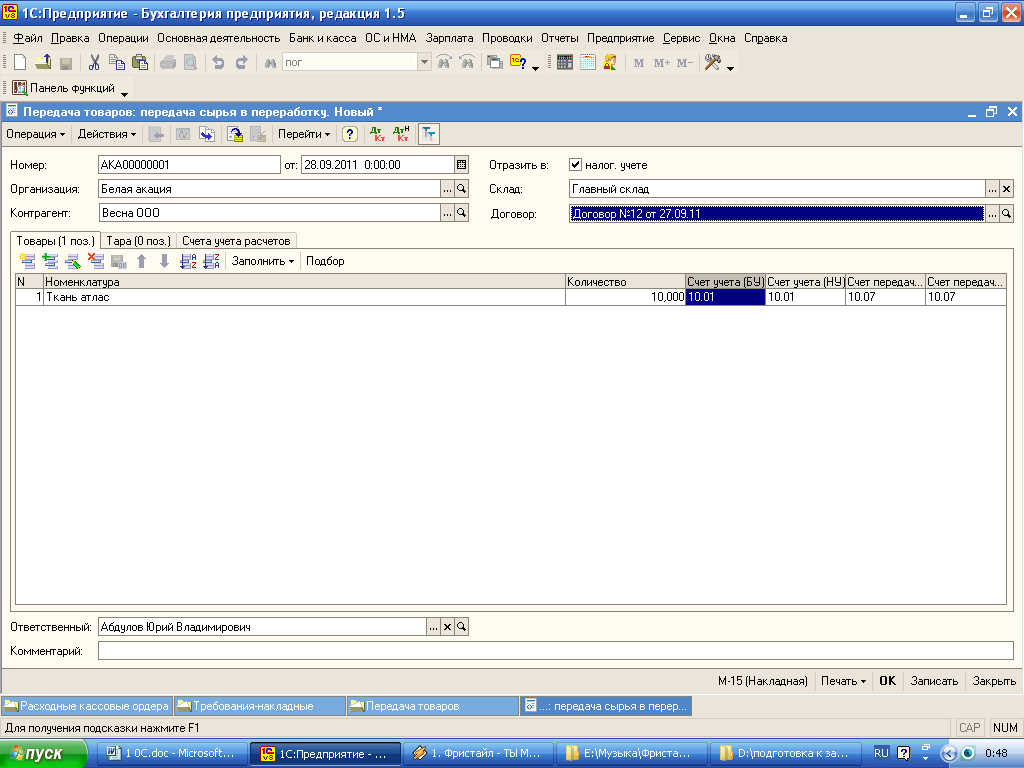Screen dimensions: 1024x768
Task: Open Перейти dropdown menu
Action: [304, 135]
